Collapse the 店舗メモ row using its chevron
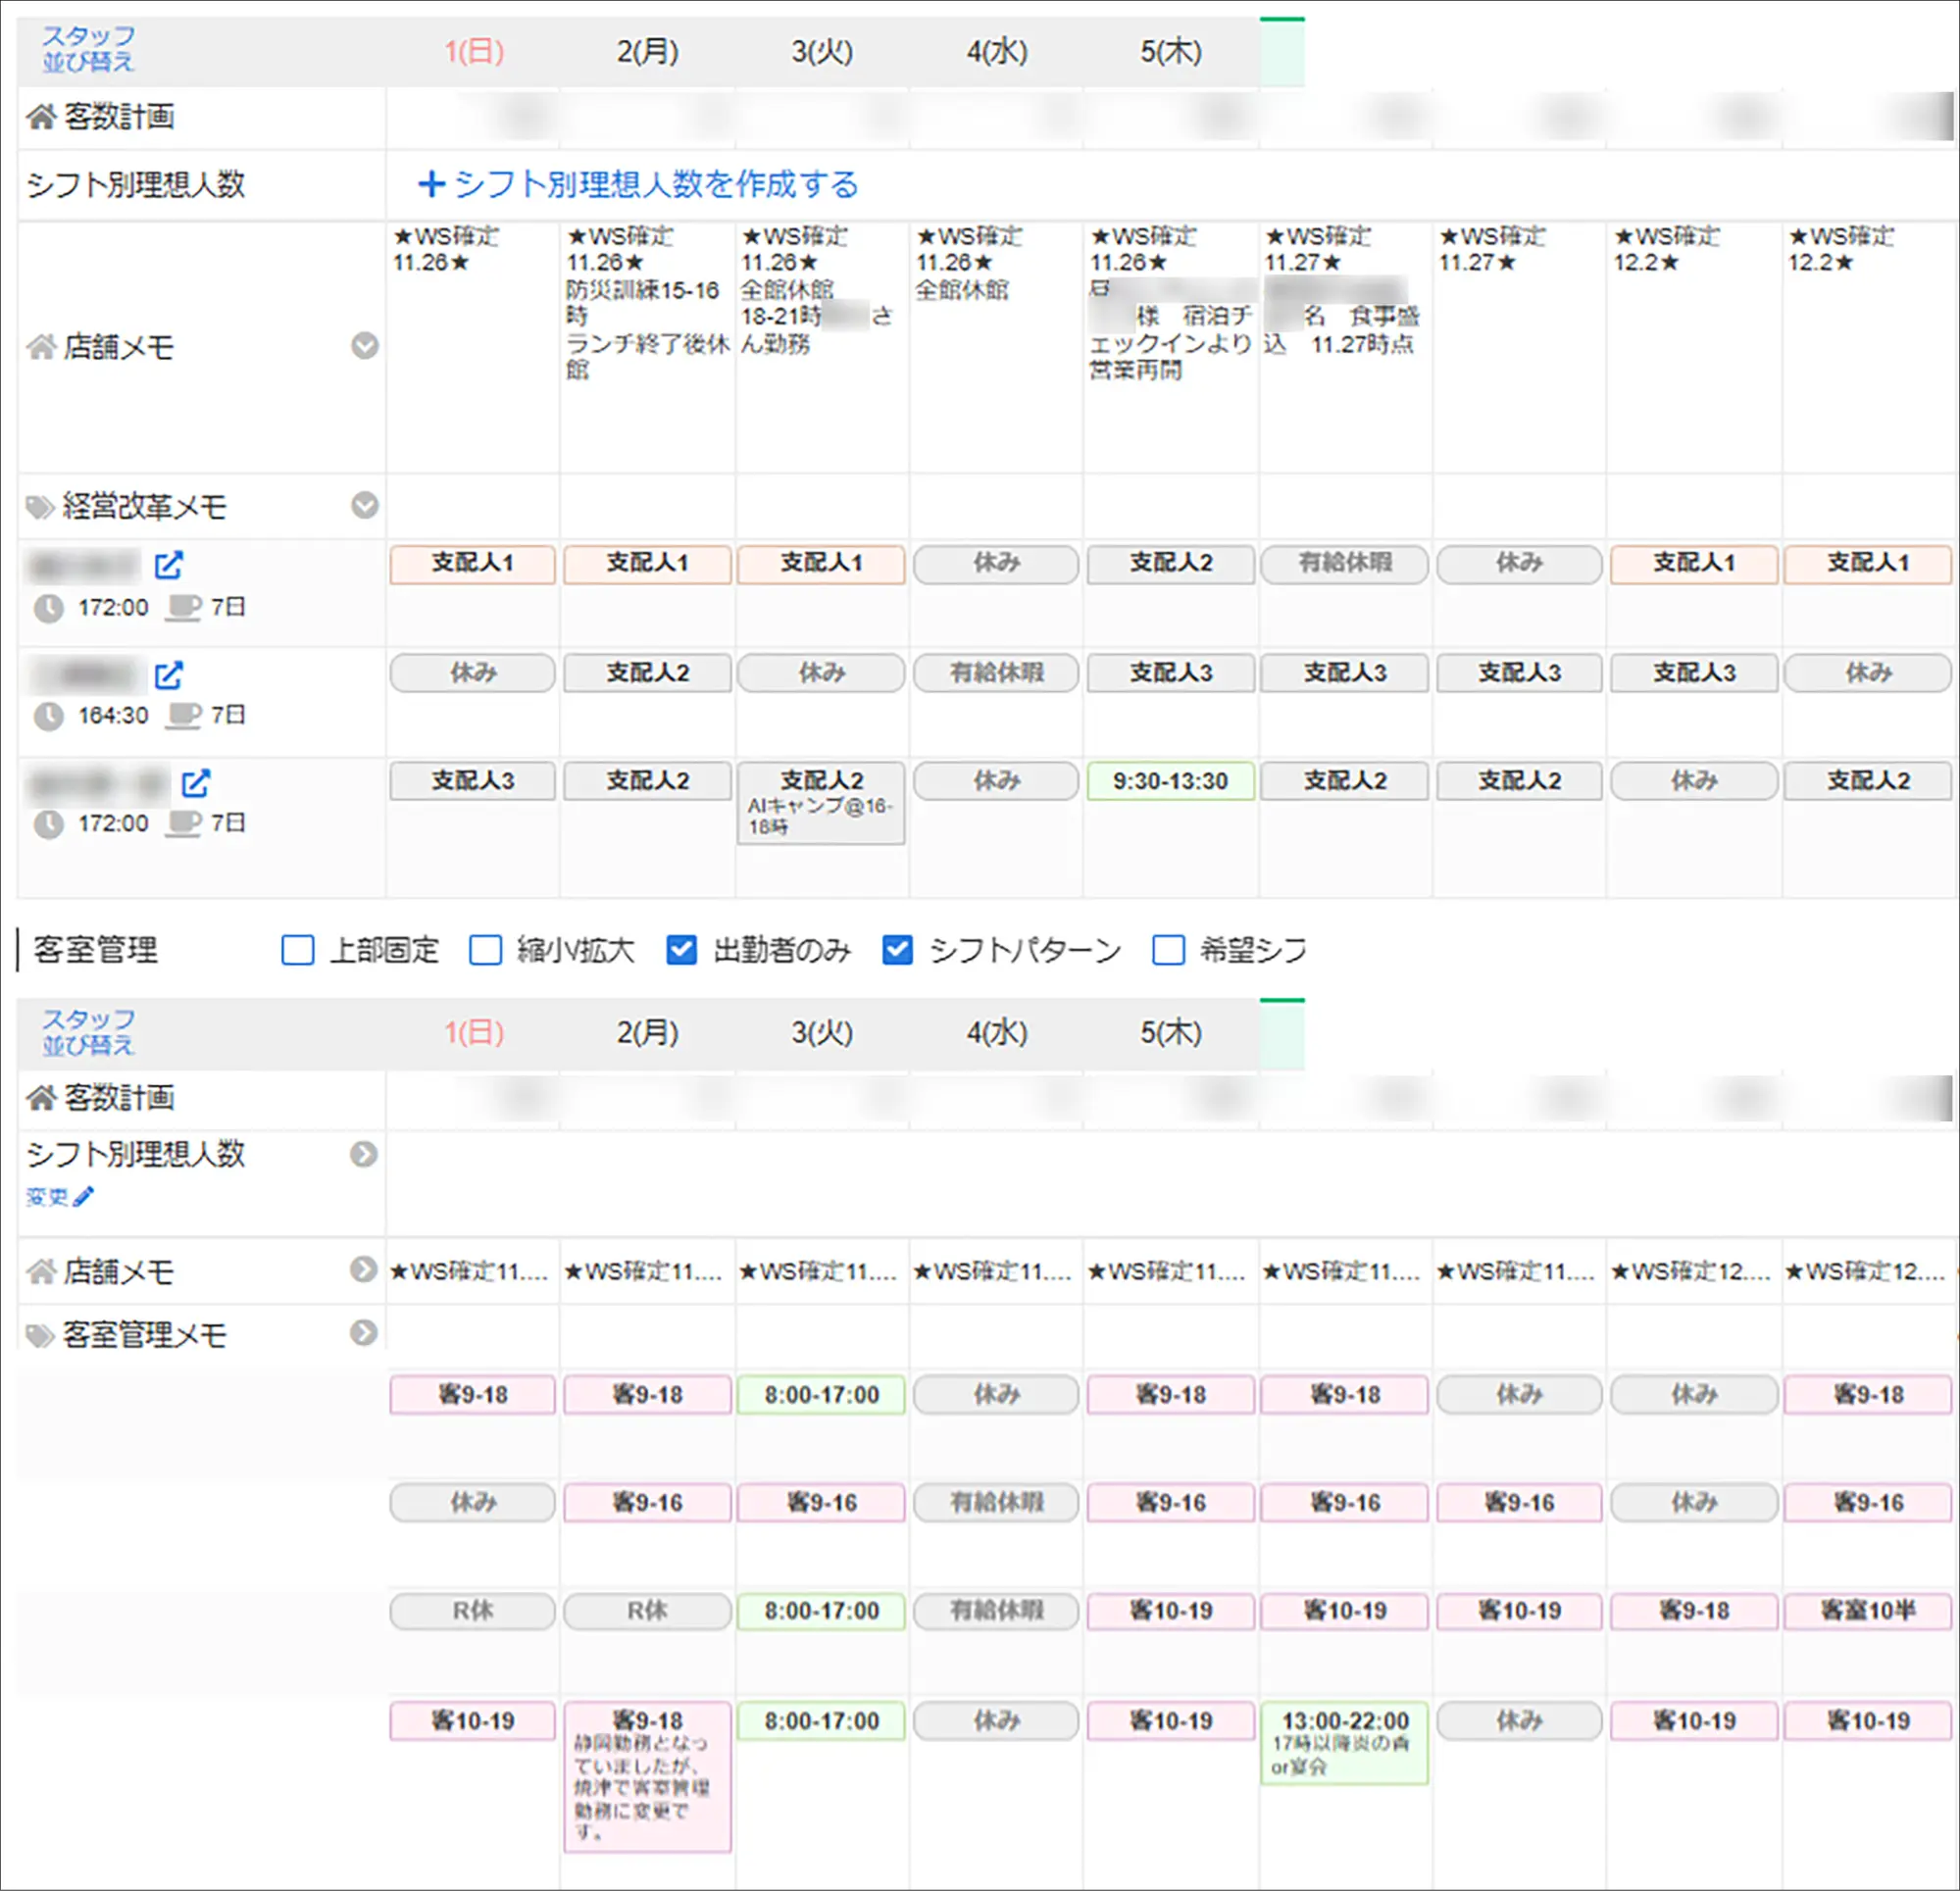 (364, 347)
